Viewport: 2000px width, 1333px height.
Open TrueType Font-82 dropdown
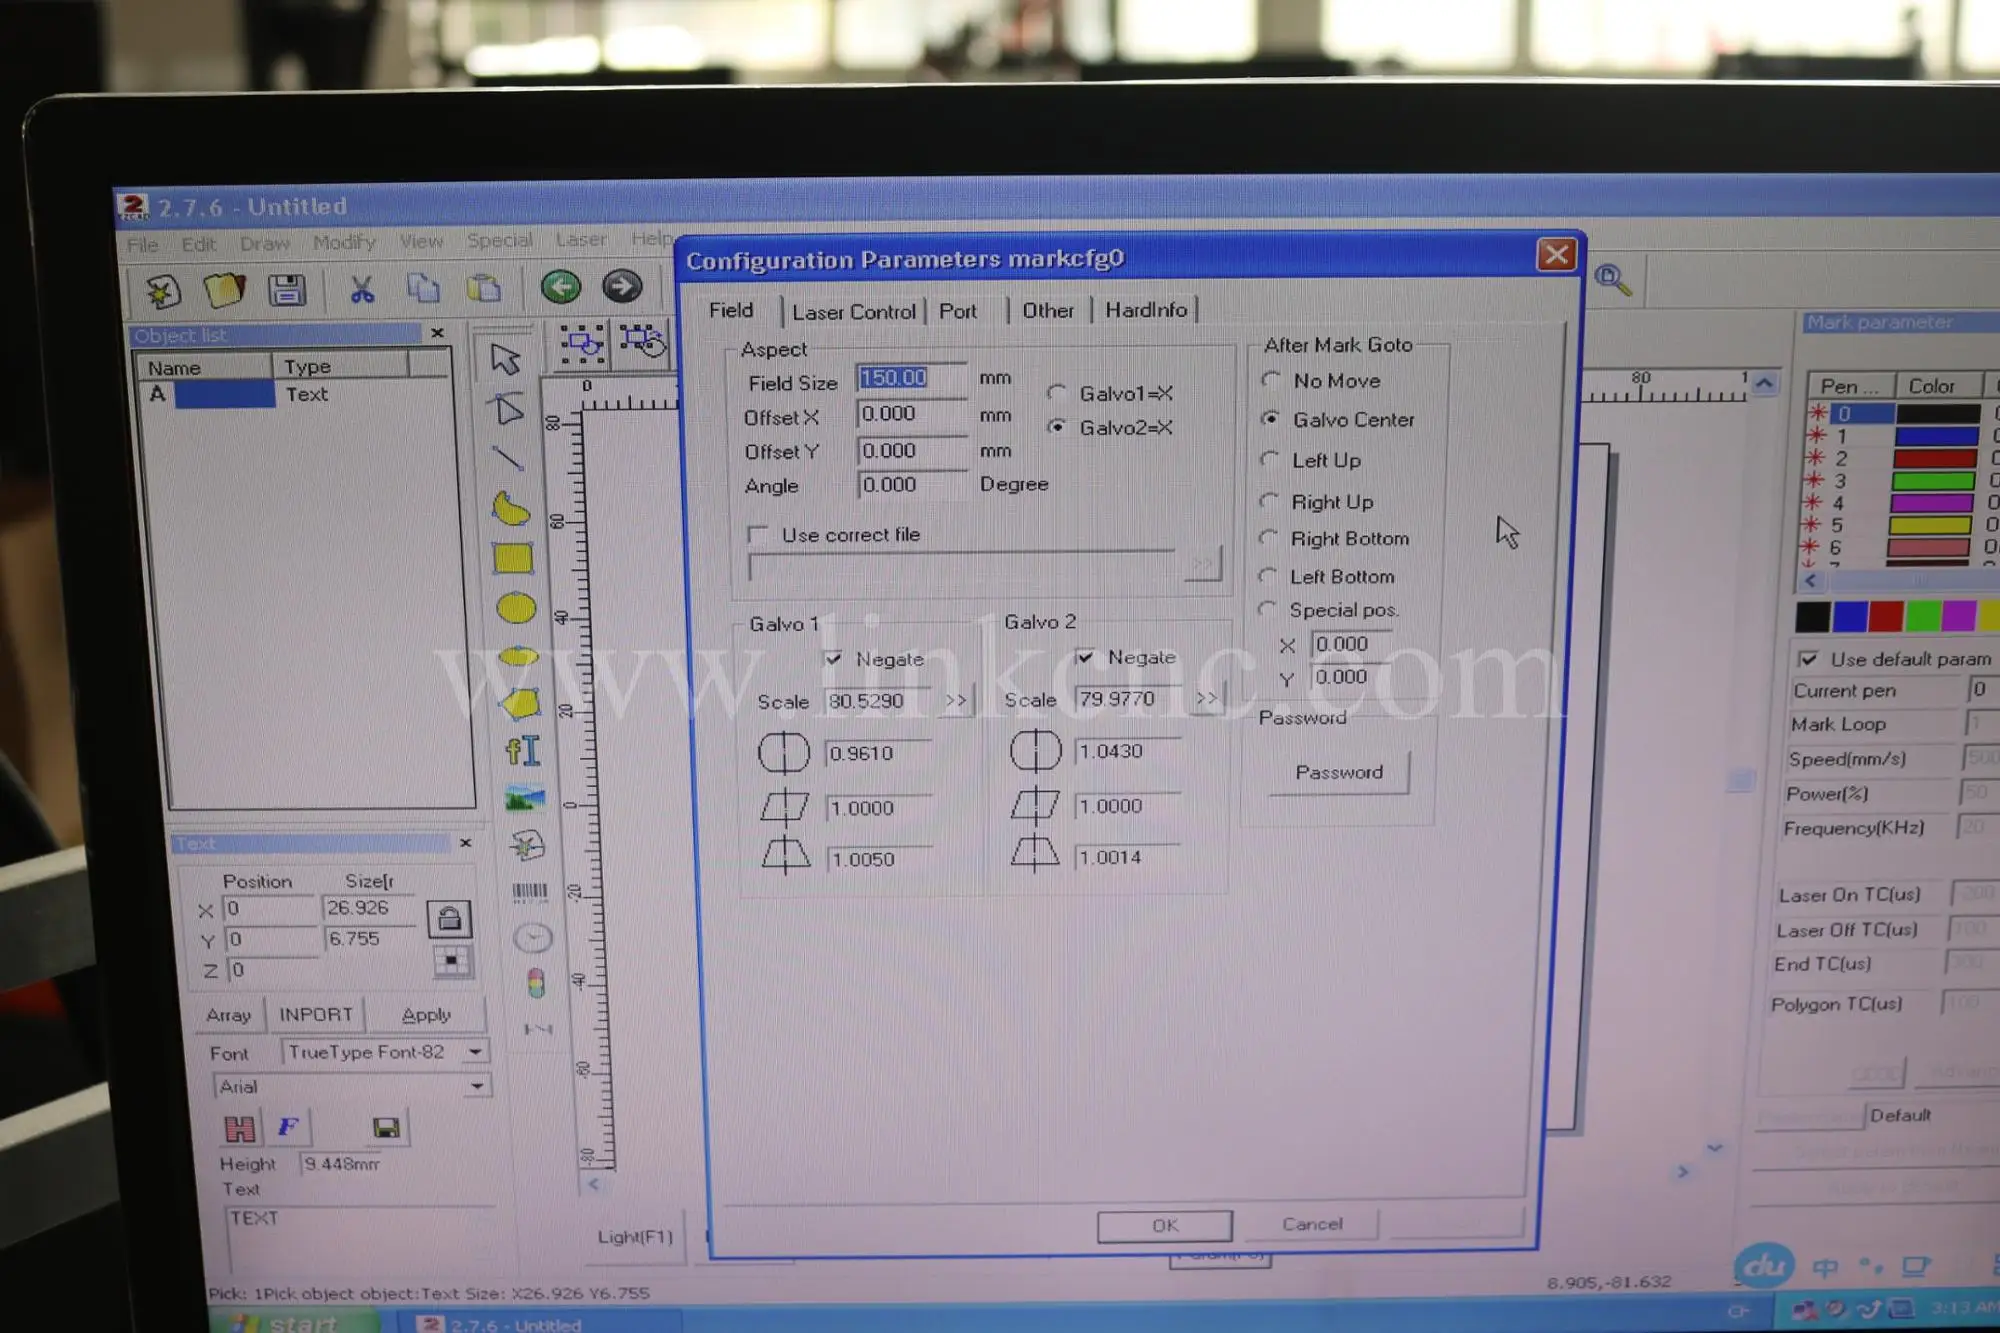pos(476,1052)
